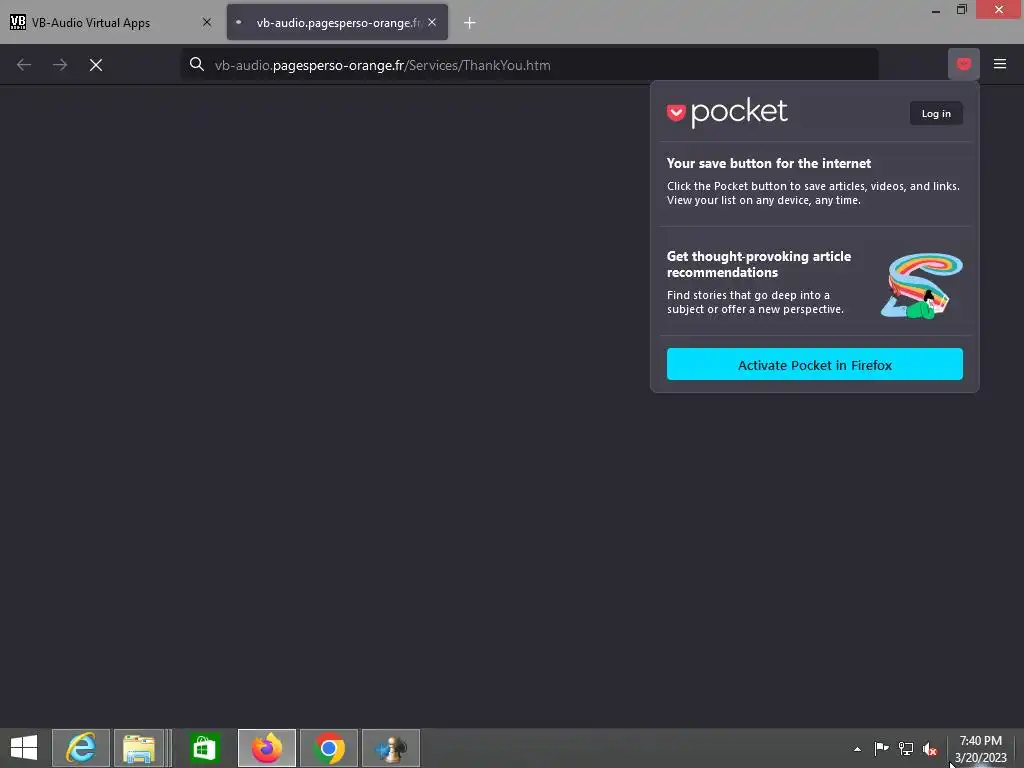
Task: Open a new tab
Action: click(x=470, y=23)
